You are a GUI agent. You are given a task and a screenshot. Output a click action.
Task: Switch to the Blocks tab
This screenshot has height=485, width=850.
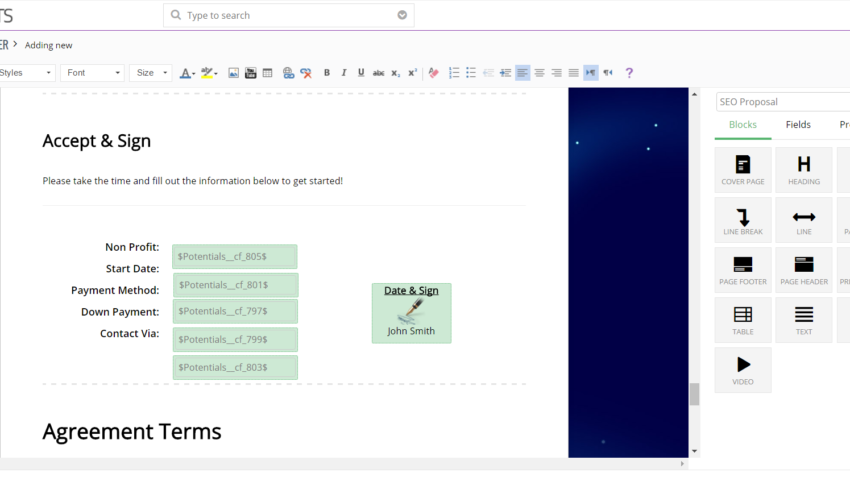coord(743,125)
